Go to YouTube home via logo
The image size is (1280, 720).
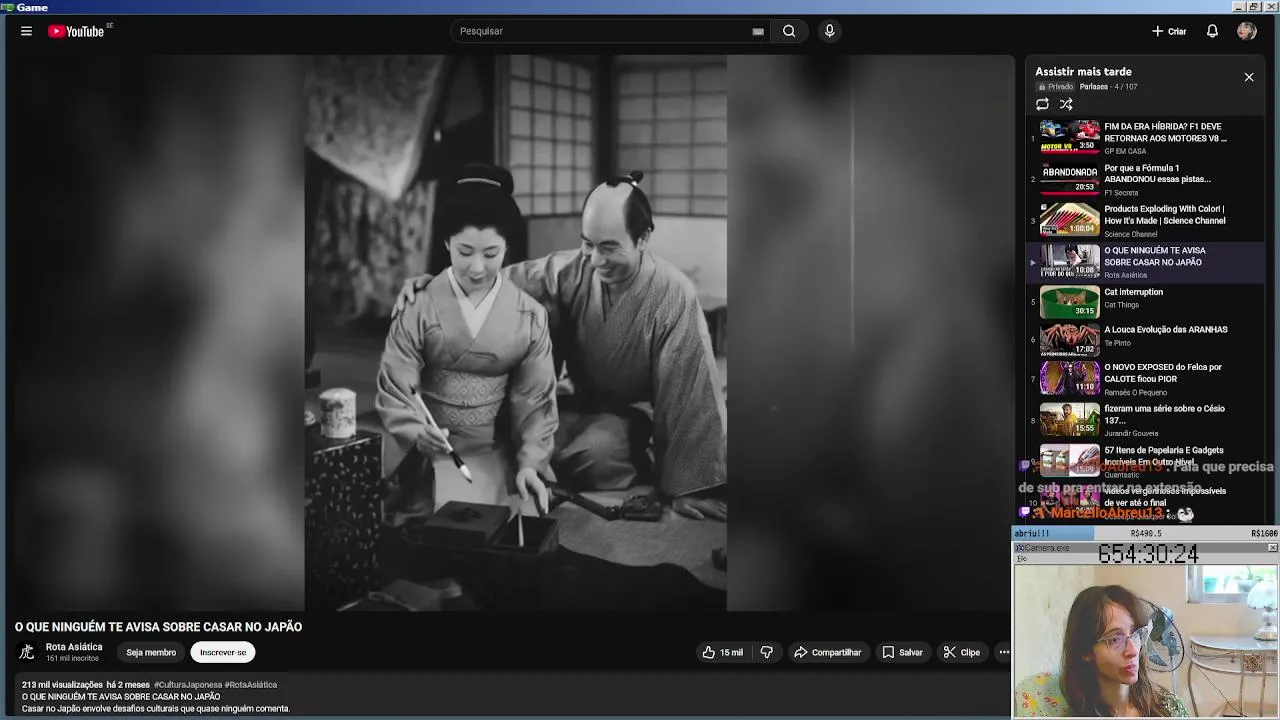pos(77,31)
